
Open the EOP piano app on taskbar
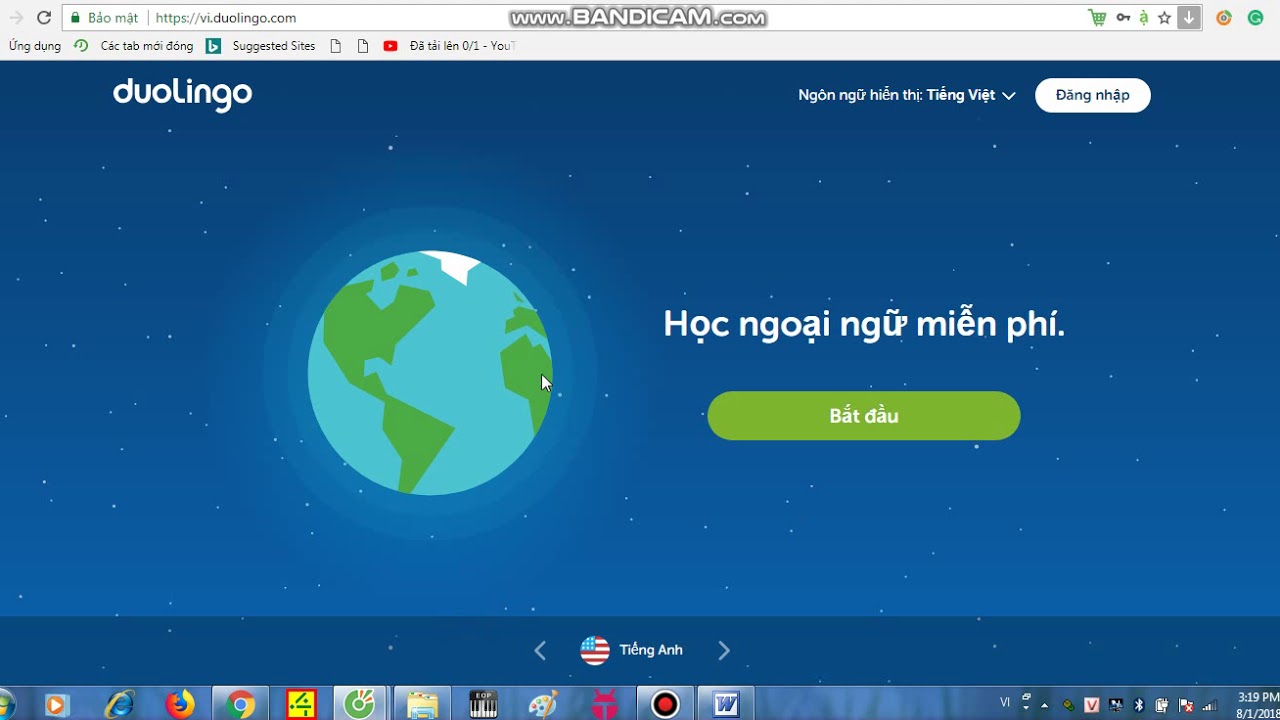point(483,704)
